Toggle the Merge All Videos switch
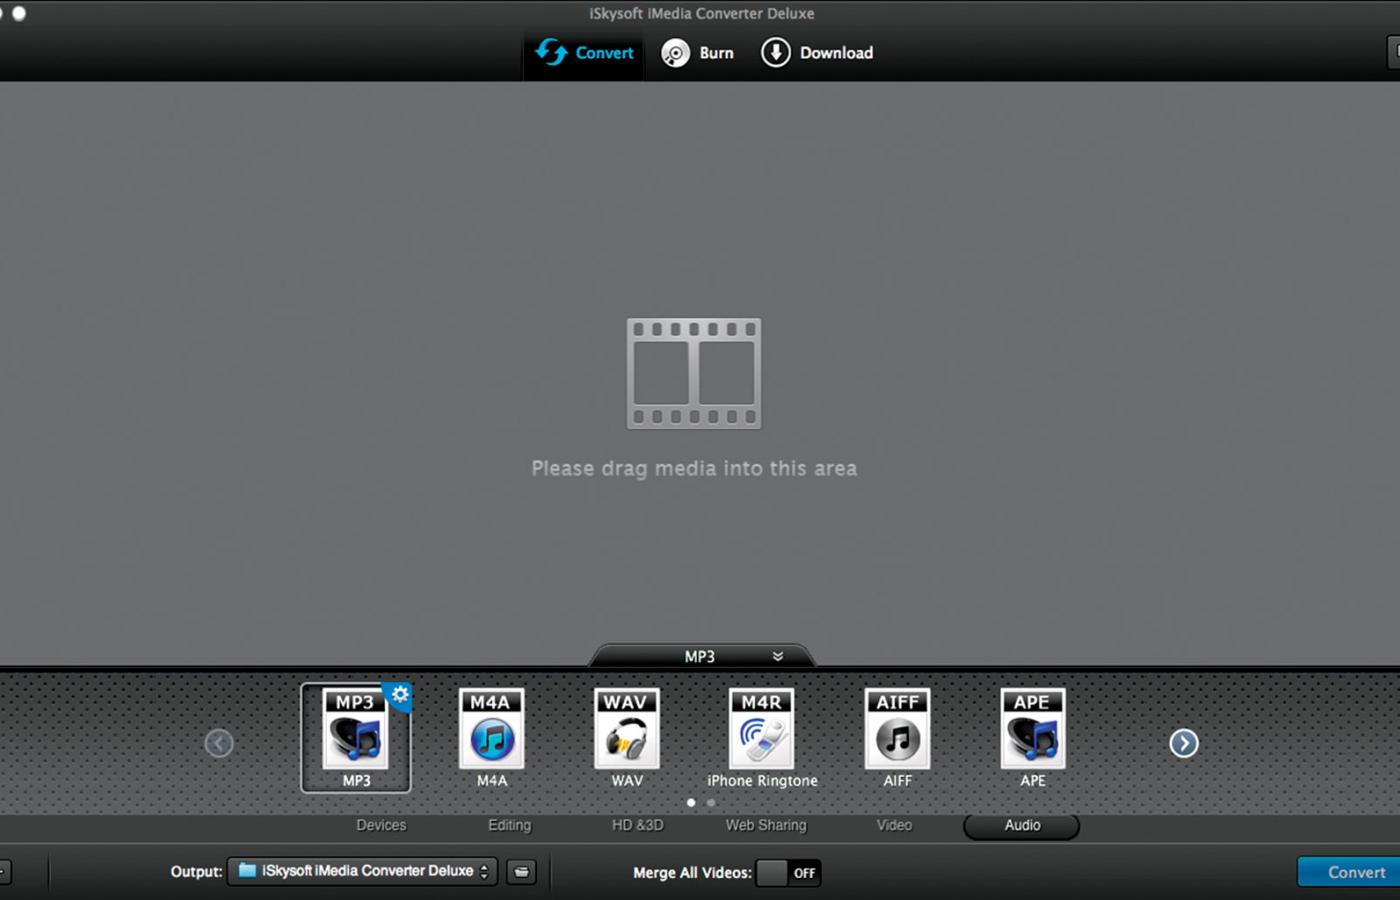1400x900 pixels. click(x=788, y=873)
